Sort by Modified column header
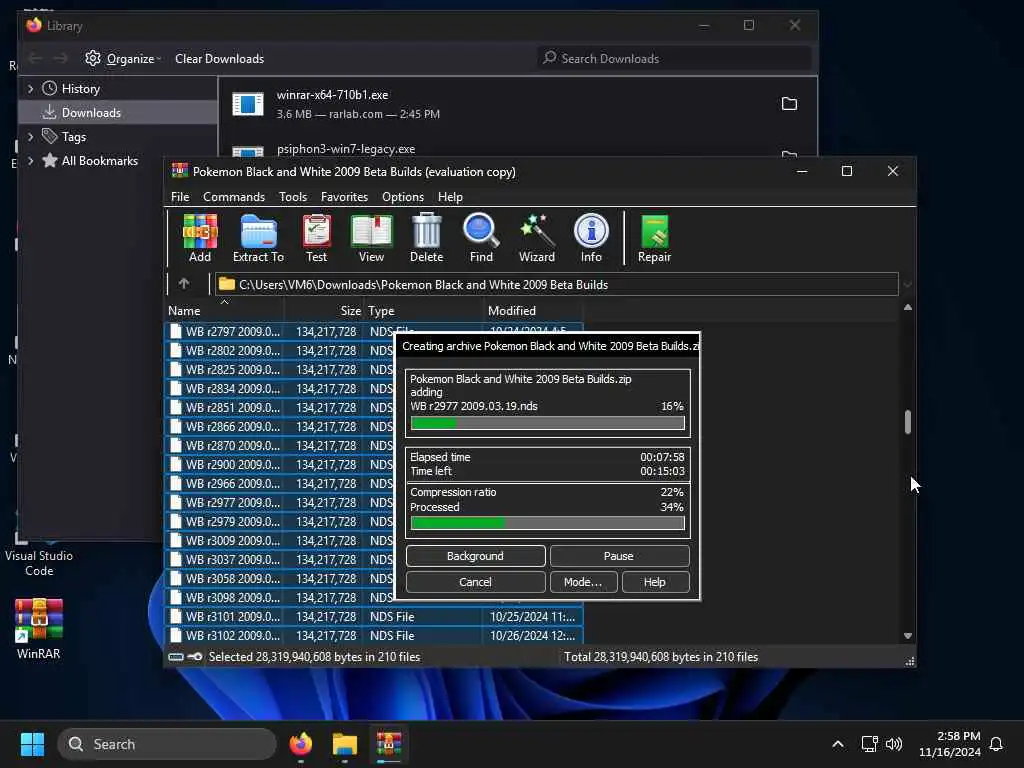The image size is (1024, 768). click(533, 311)
